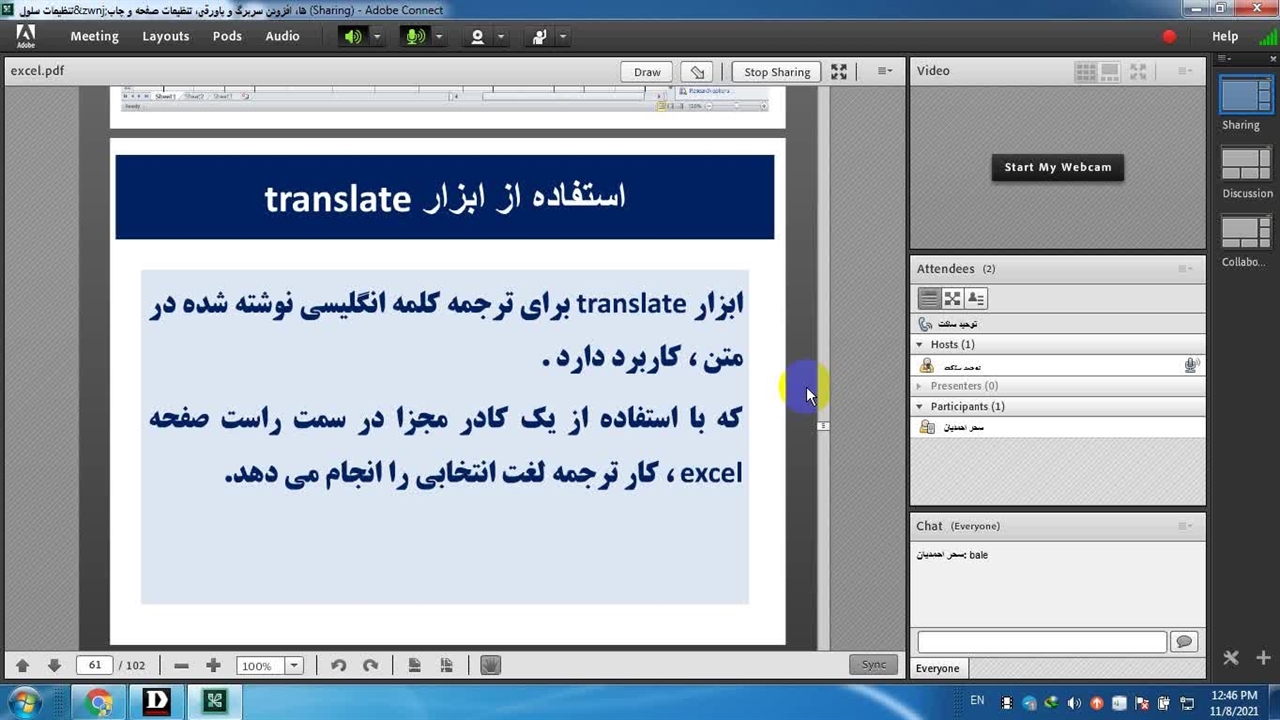Send chat message with speech bubble icon
Viewport: 1280px width, 720px height.
tap(1184, 642)
